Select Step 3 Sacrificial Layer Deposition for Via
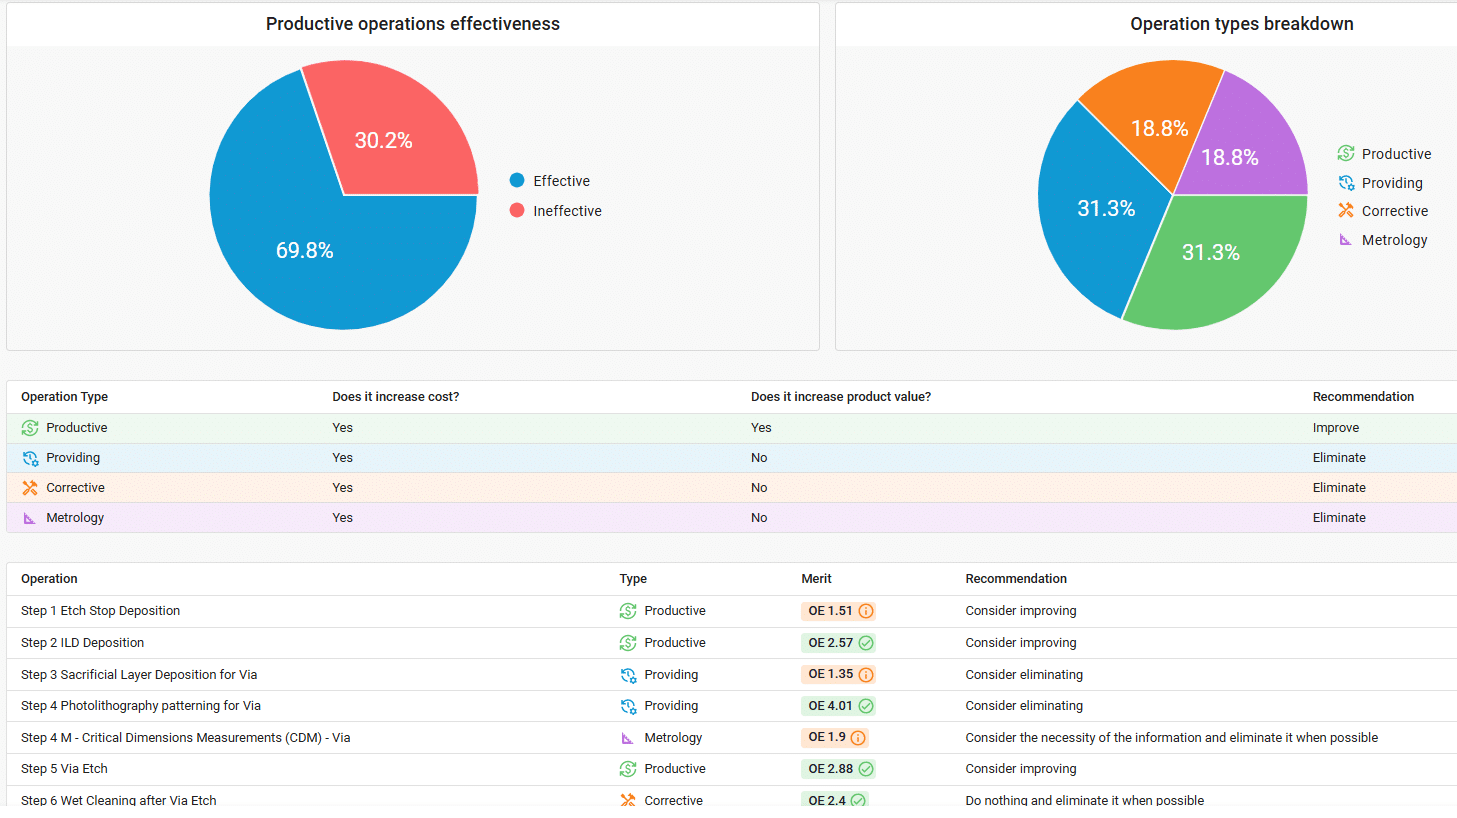This screenshot has height=818, width=1457. tap(731, 675)
